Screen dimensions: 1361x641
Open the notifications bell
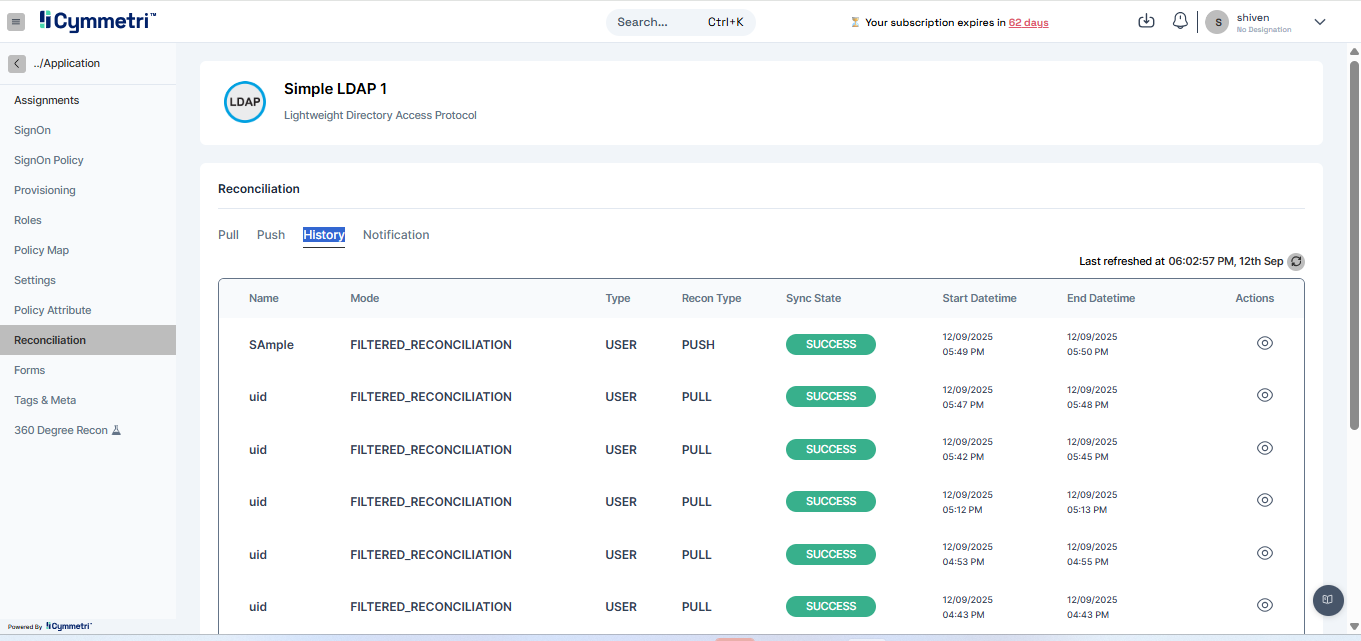click(1180, 21)
